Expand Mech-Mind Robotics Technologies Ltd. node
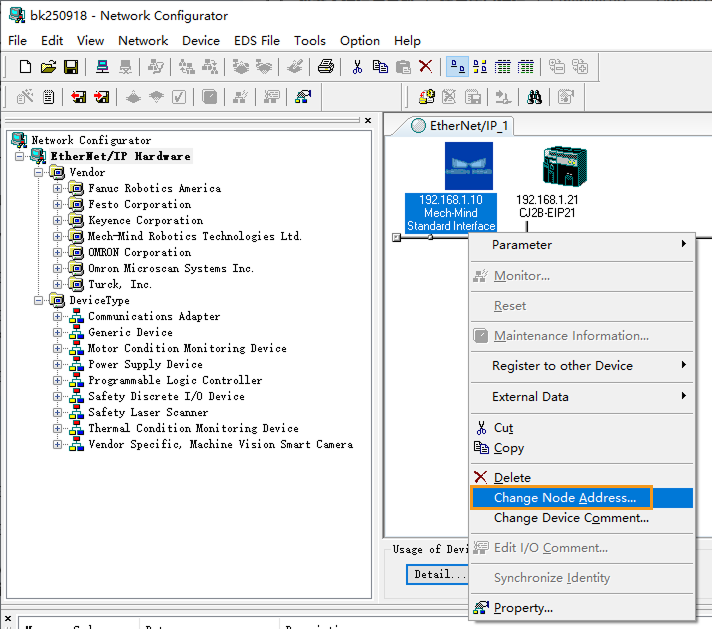 point(57,236)
